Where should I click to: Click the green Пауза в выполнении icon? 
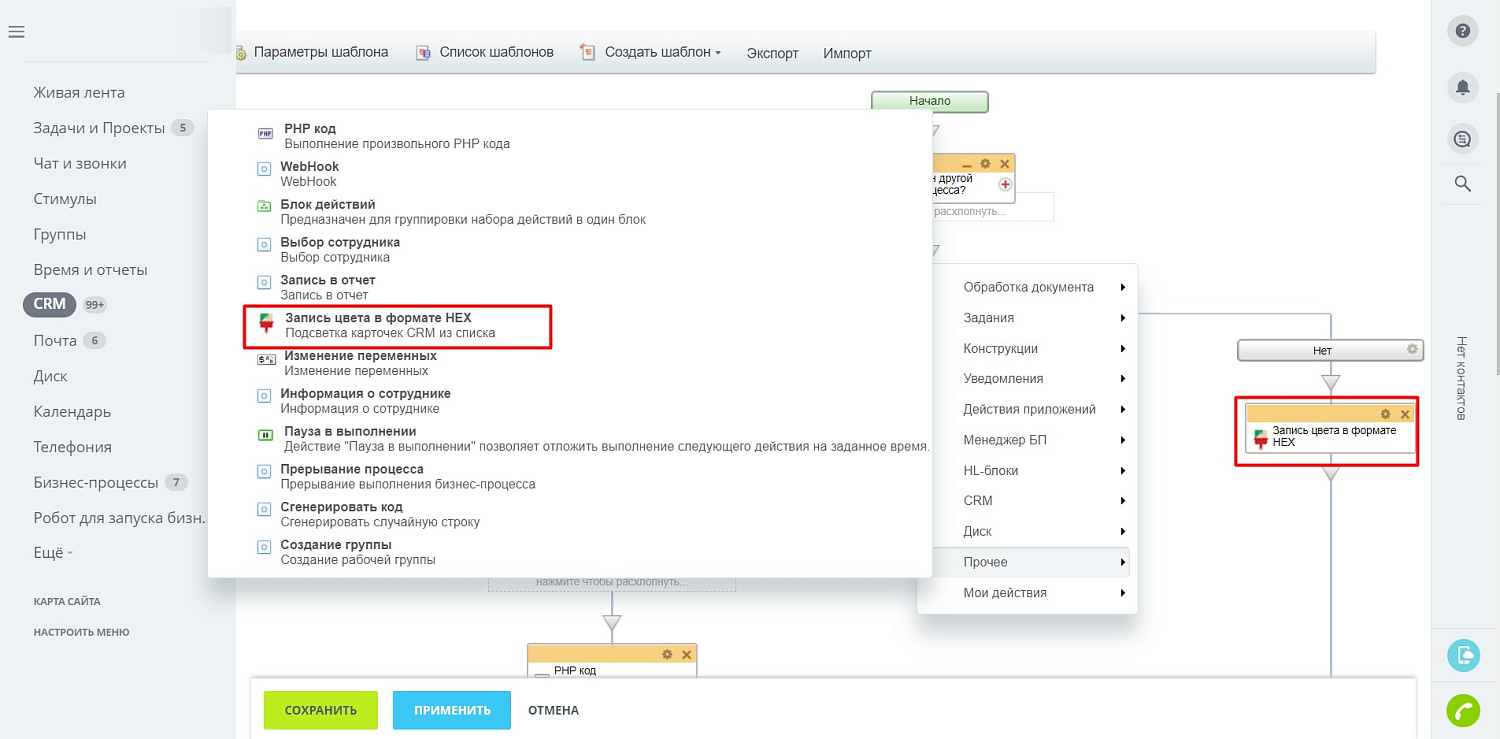tap(265, 434)
